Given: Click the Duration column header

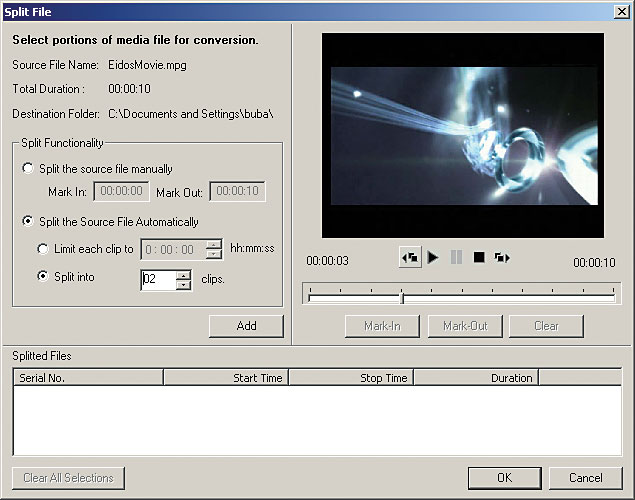Looking at the screenshot, I should pyautogui.click(x=476, y=378).
